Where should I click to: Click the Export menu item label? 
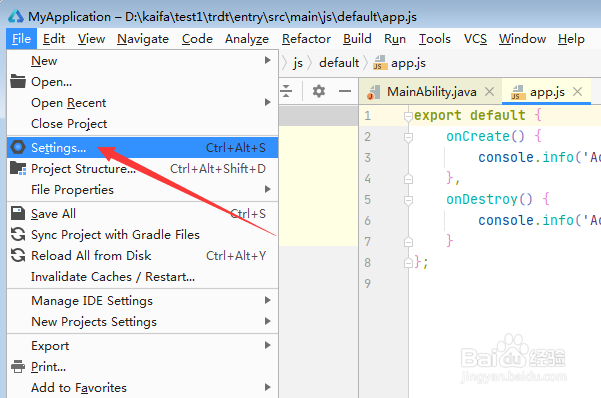[x=50, y=346]
